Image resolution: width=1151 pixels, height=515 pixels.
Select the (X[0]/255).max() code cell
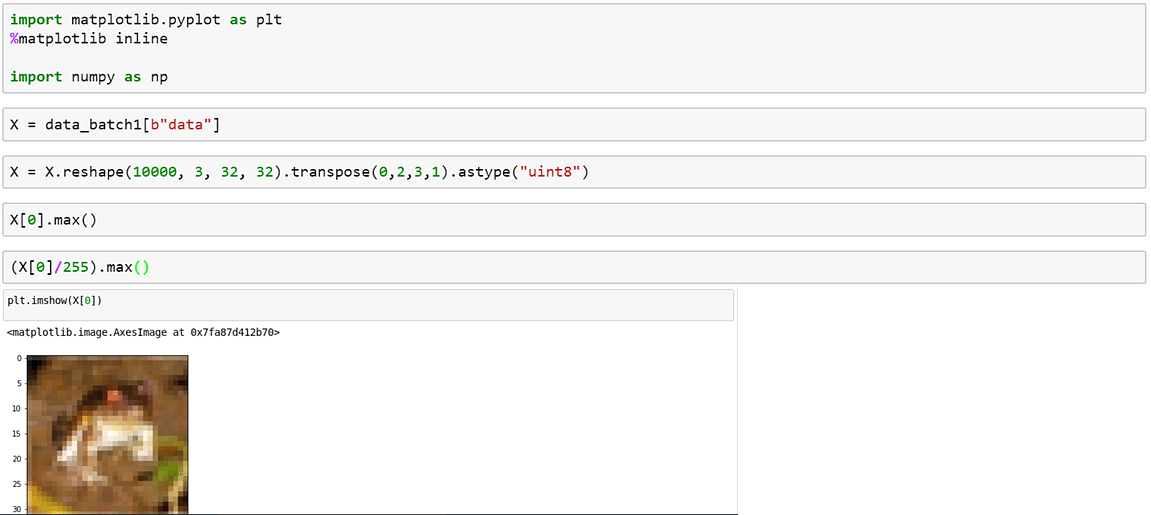pyautogui.click(x=574, y=268)
